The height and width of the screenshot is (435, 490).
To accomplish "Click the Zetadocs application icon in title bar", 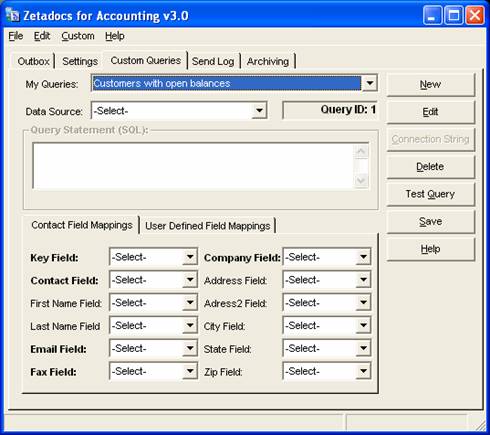I will [13, 15].
